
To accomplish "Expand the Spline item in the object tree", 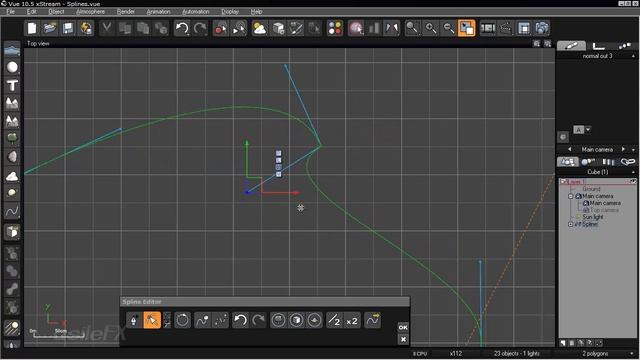I will click(571, 224).
